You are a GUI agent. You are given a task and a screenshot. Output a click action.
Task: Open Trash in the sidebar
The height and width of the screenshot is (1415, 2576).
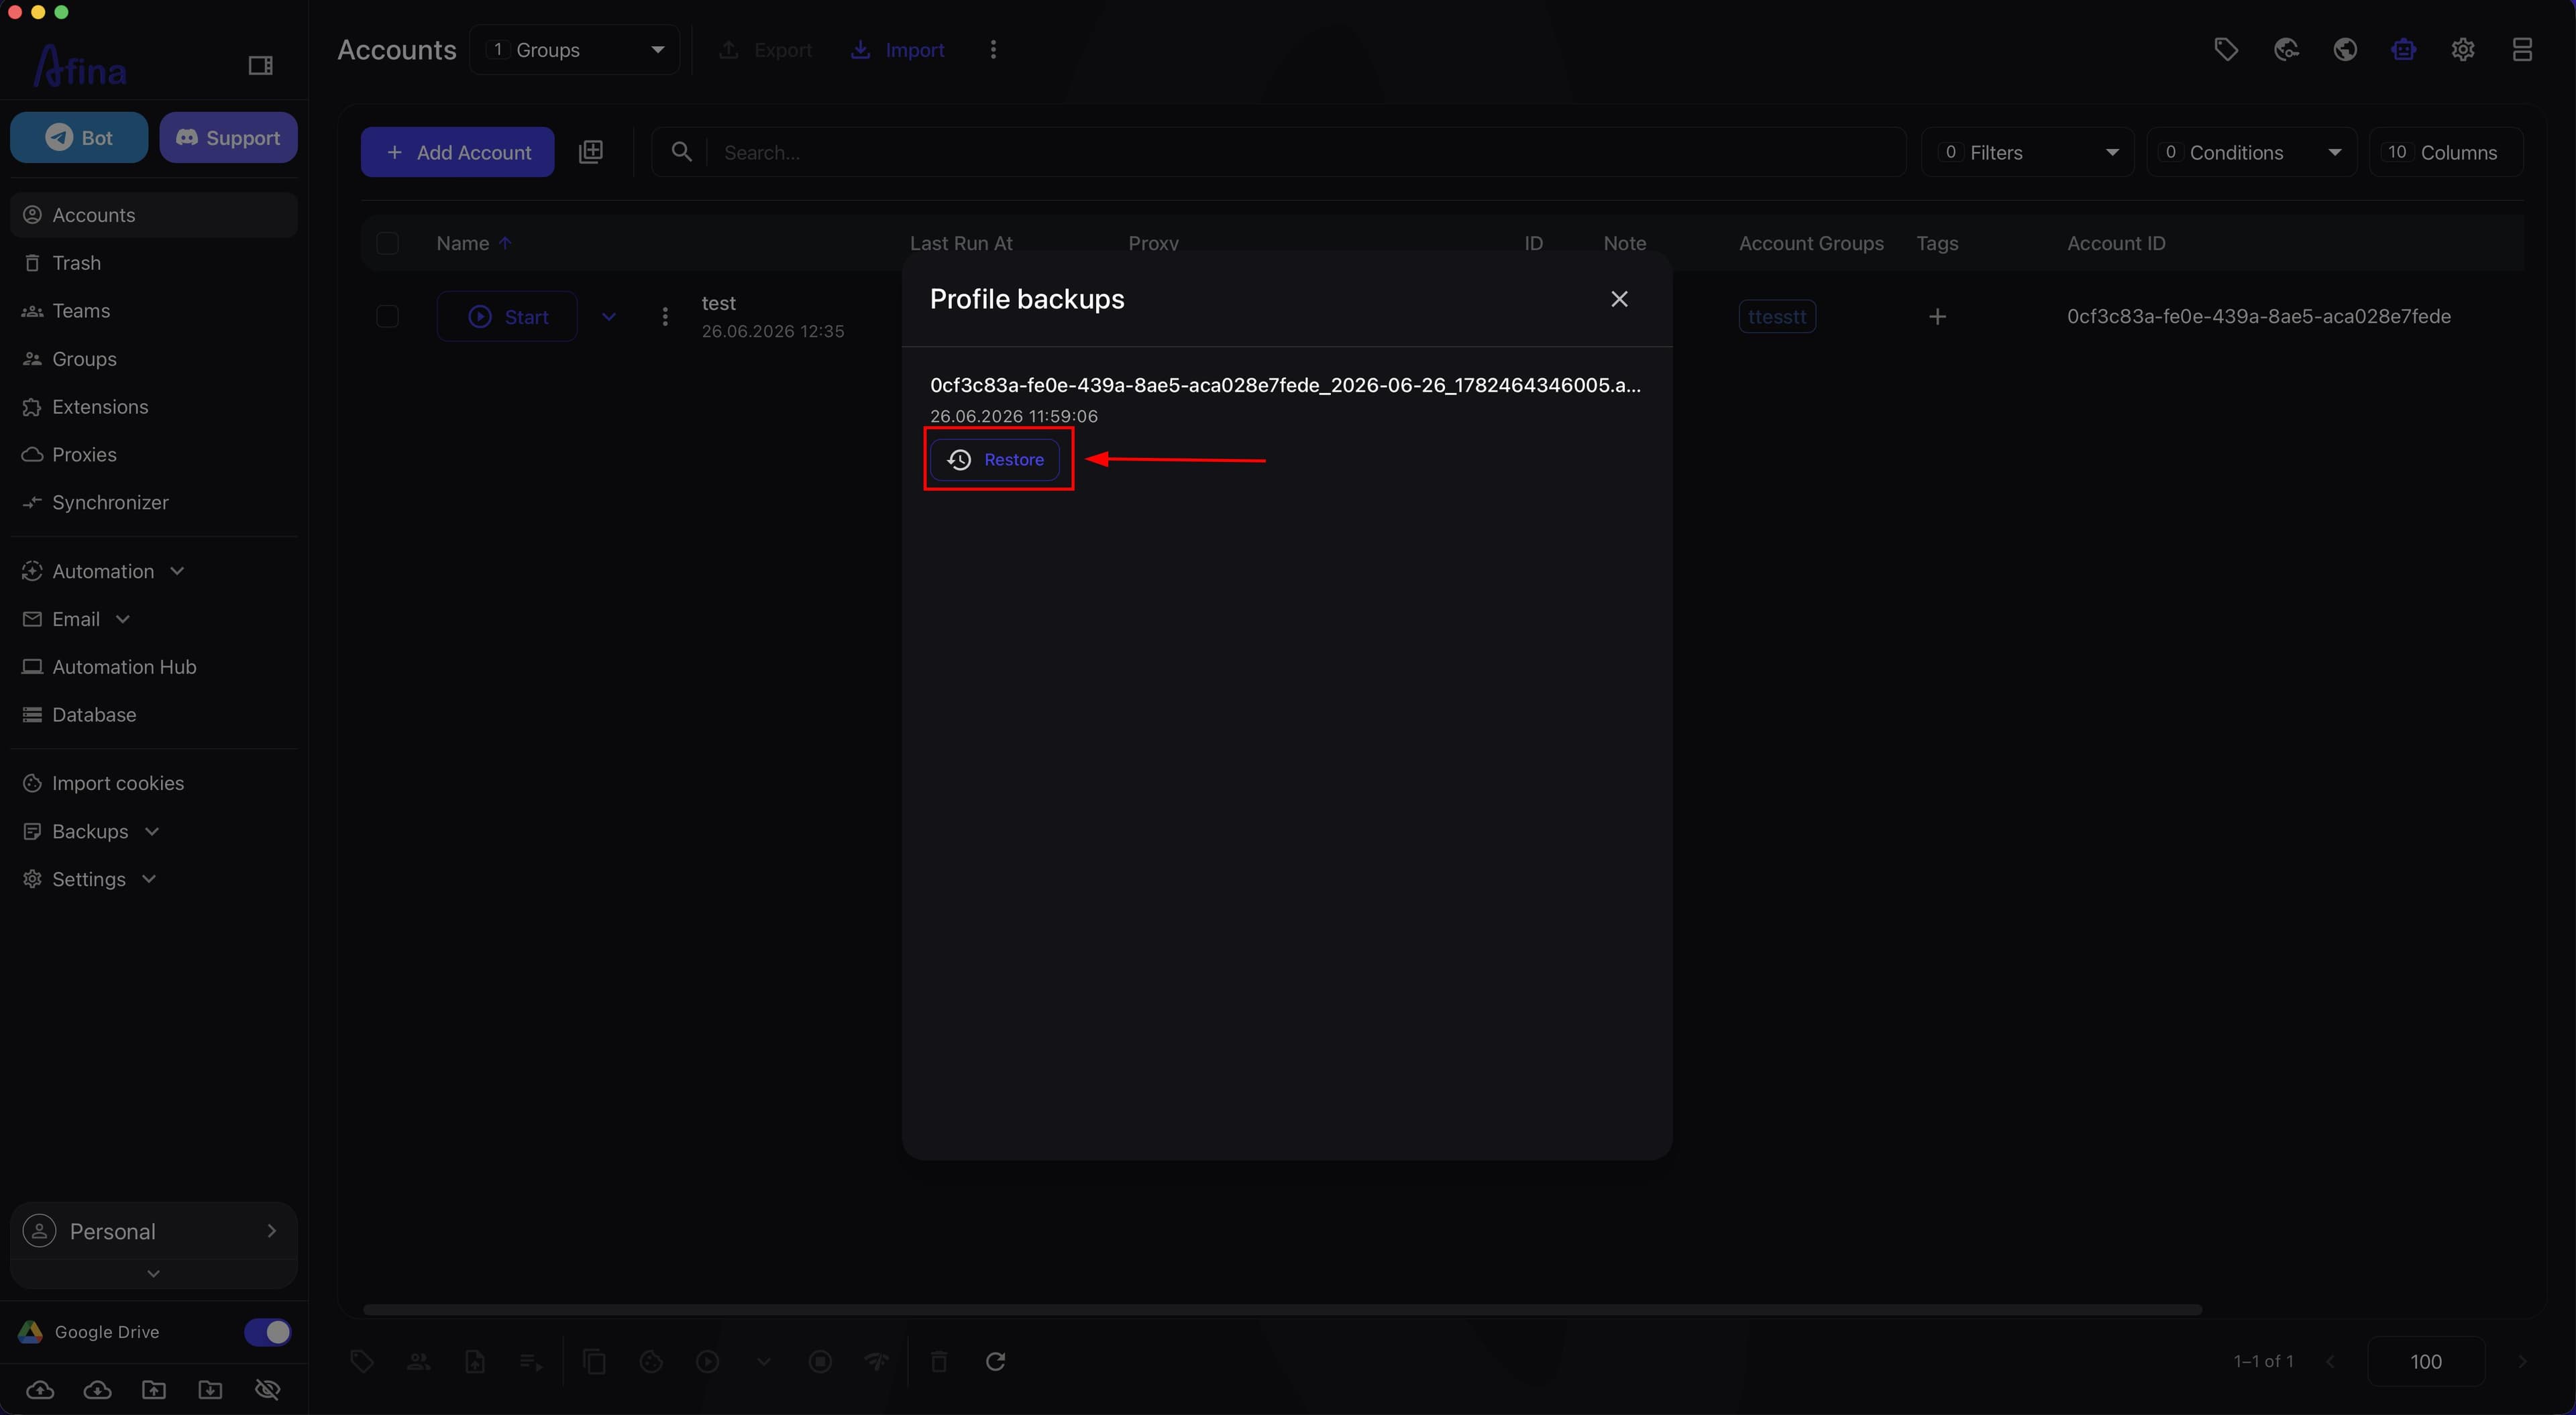click(153, 263)
